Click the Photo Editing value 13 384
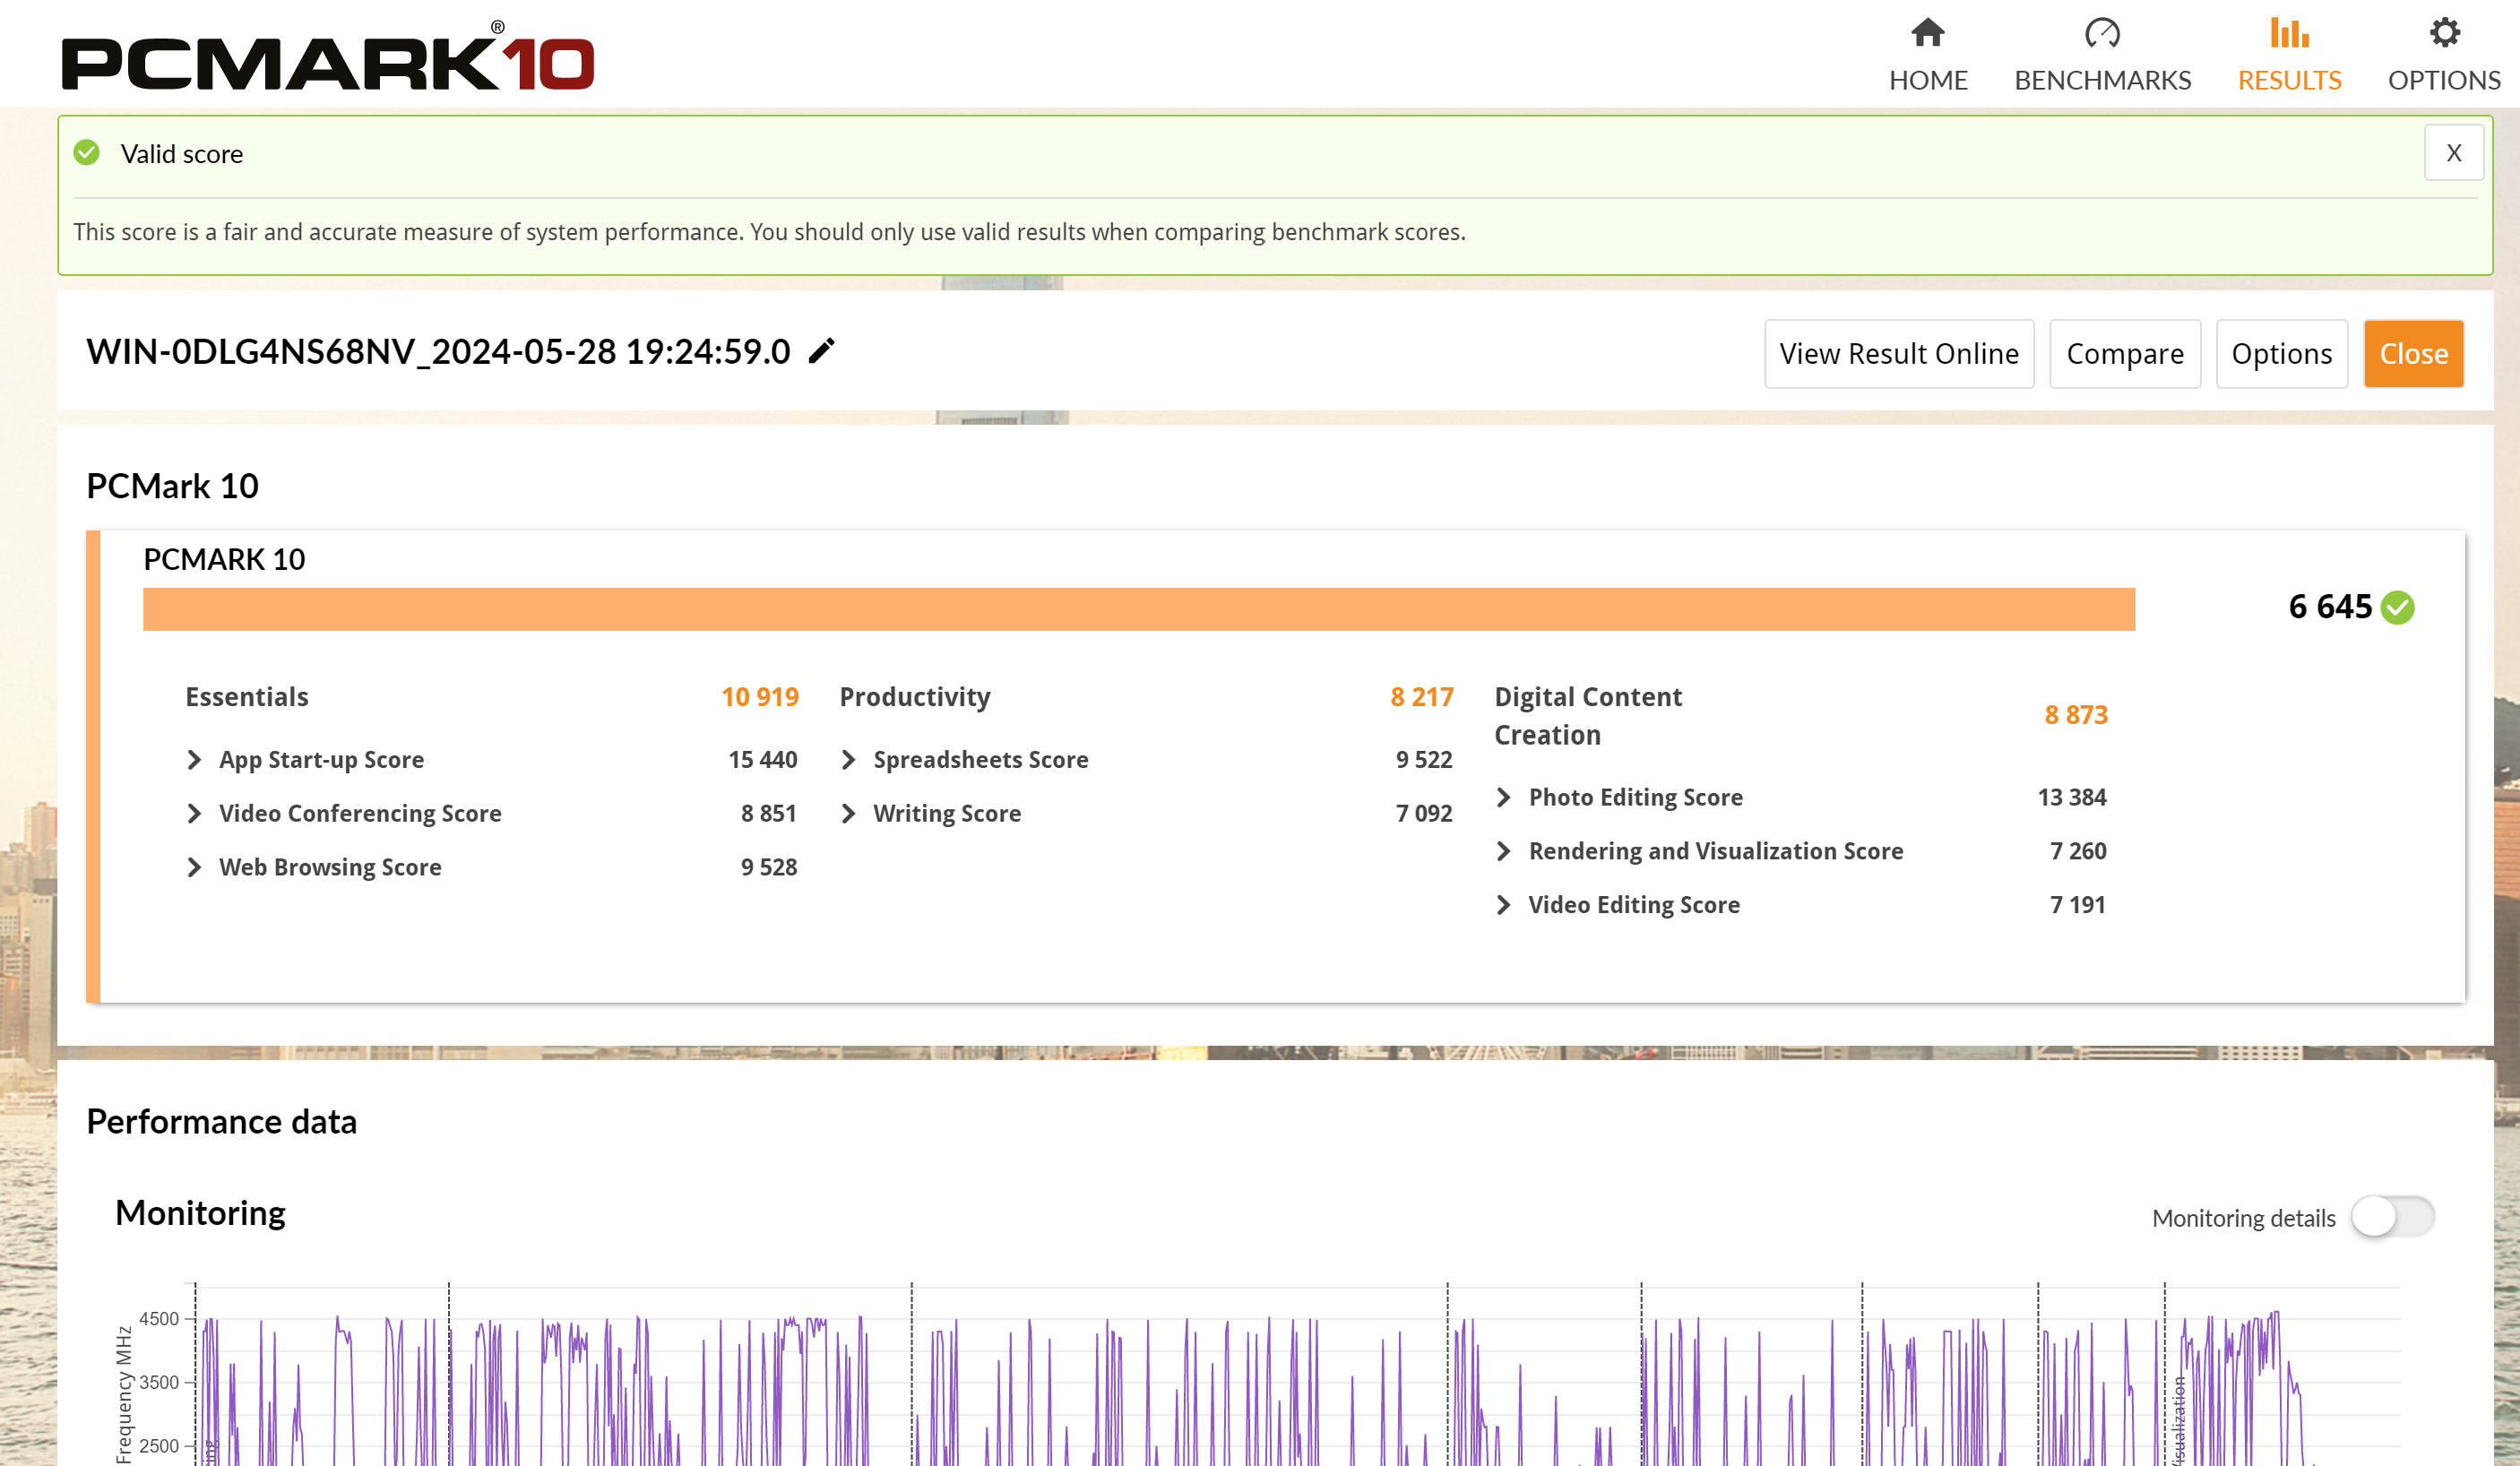Screen dimensions: 2520x1466 2072,797
